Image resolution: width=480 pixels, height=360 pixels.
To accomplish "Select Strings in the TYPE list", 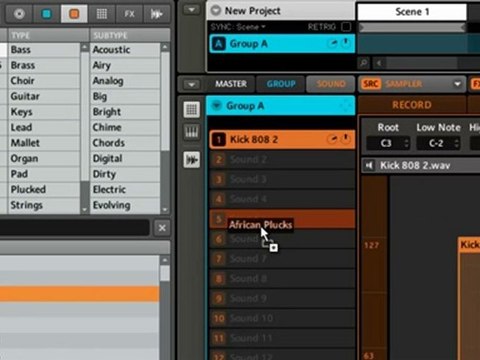I will coord(44,205).
